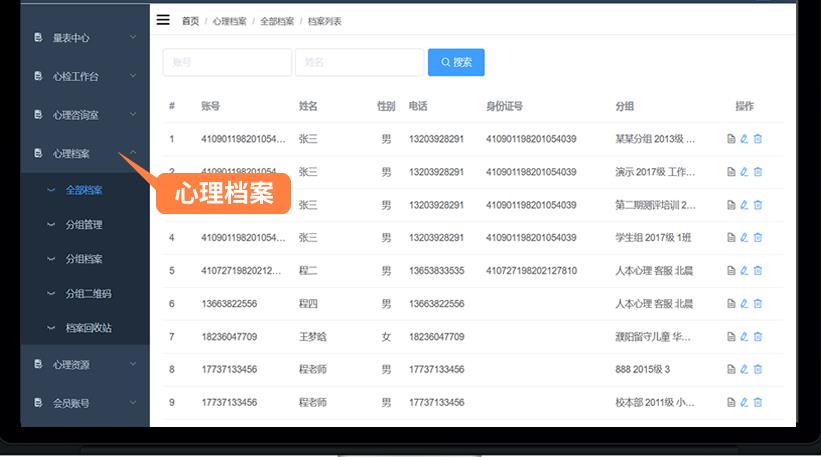
Task: Click the edit pencil icon for row 5
Action: (x=744, y=271)
